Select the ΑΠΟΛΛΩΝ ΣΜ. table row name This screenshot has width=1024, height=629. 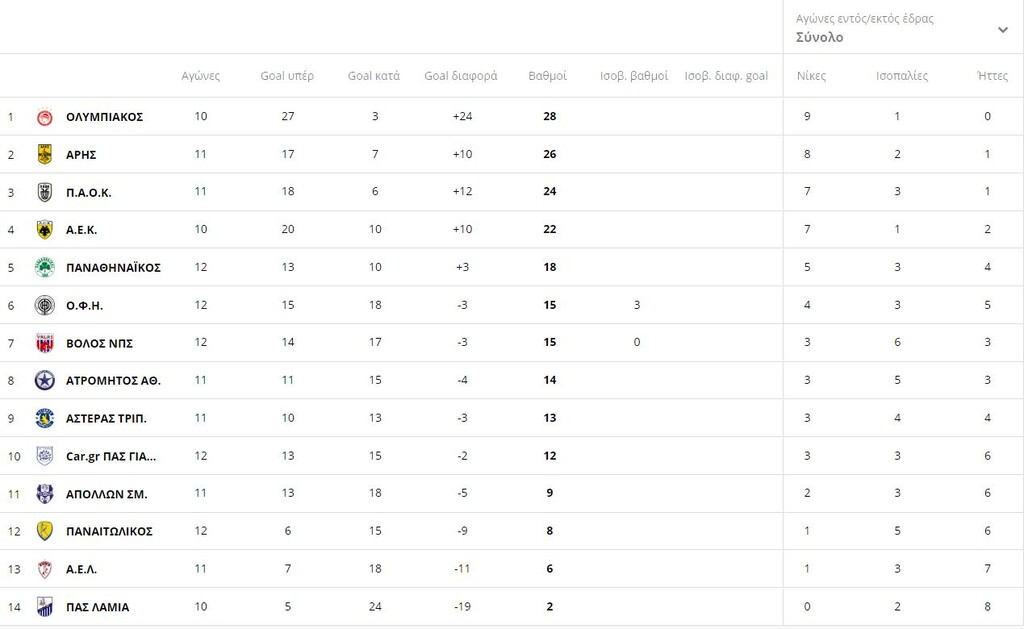click(x=106, y=494)
